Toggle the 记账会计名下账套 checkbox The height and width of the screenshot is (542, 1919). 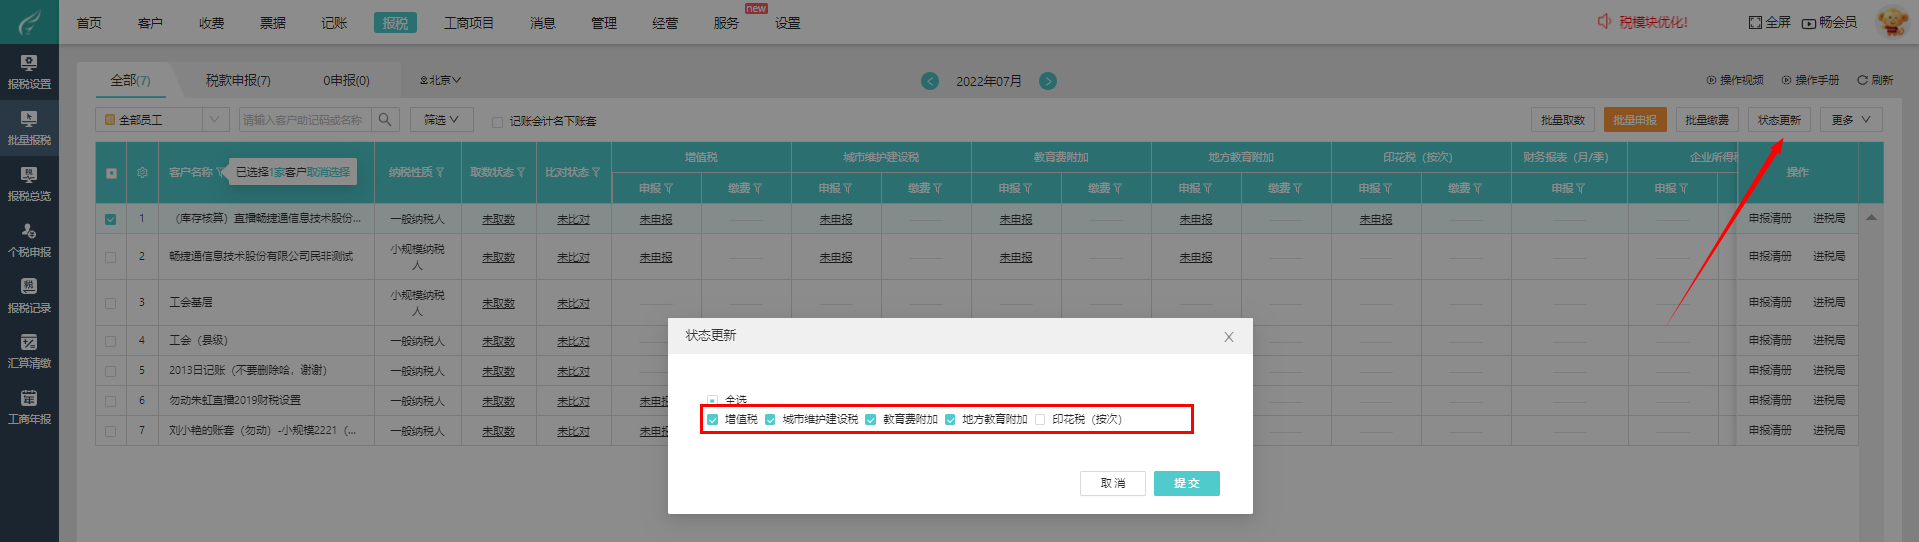coord(497,122)
